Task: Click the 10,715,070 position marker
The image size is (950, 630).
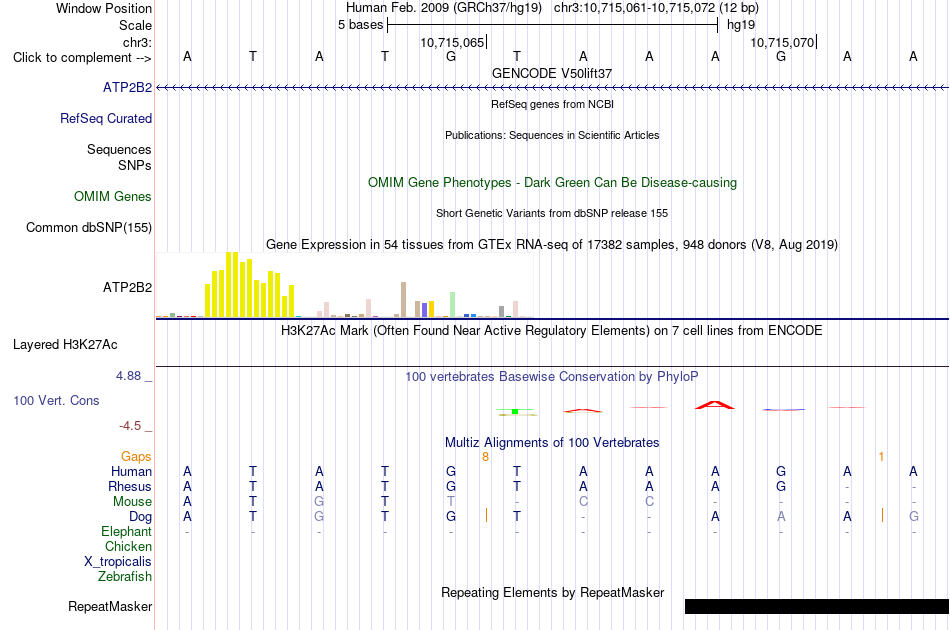Action: (782, 42)
